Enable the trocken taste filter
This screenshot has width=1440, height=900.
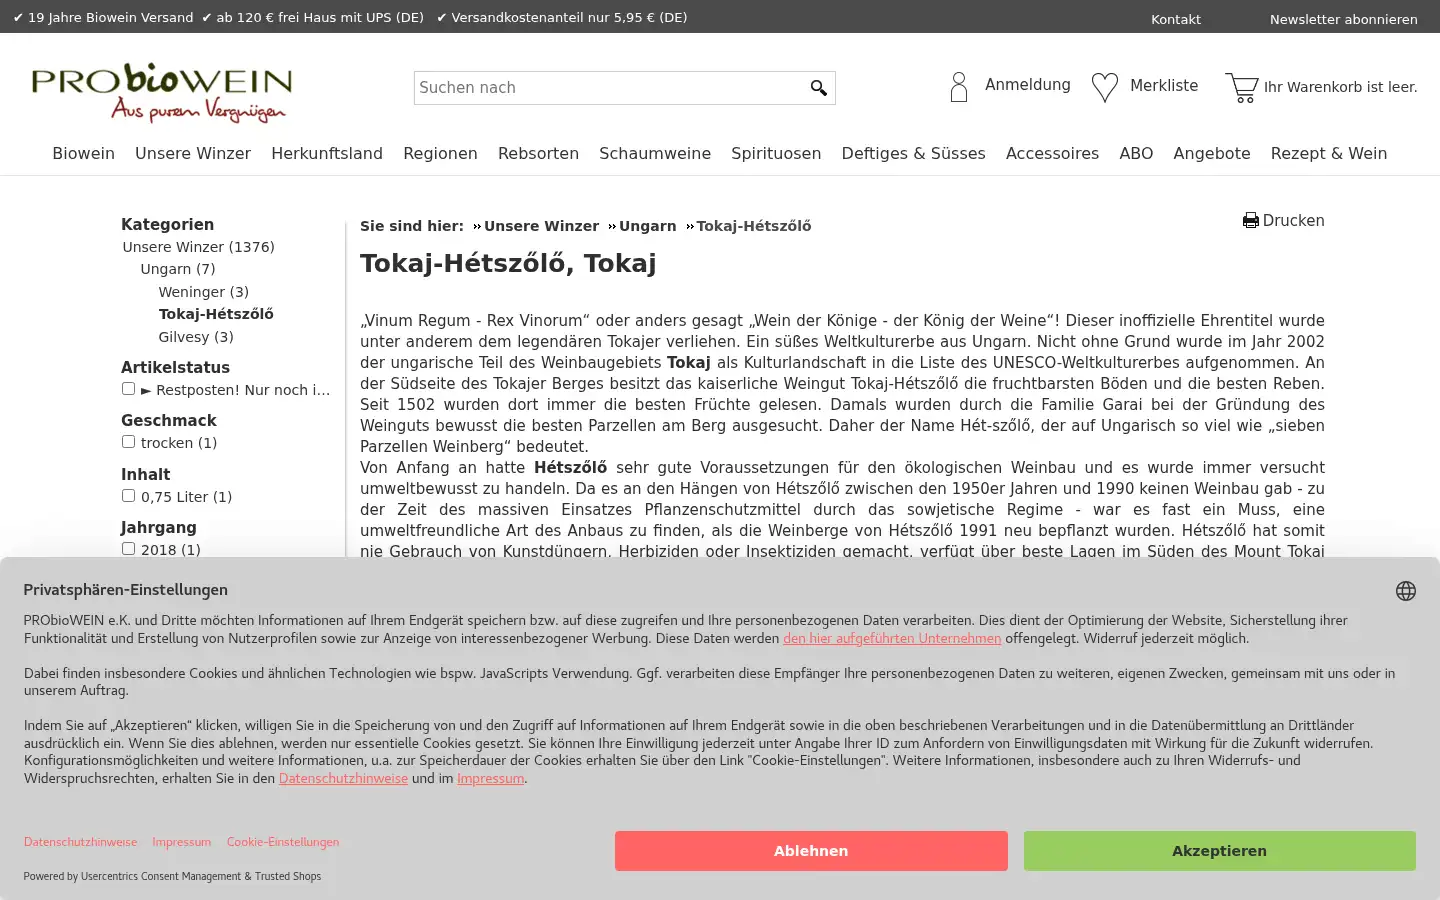click(x=128, y=442)
